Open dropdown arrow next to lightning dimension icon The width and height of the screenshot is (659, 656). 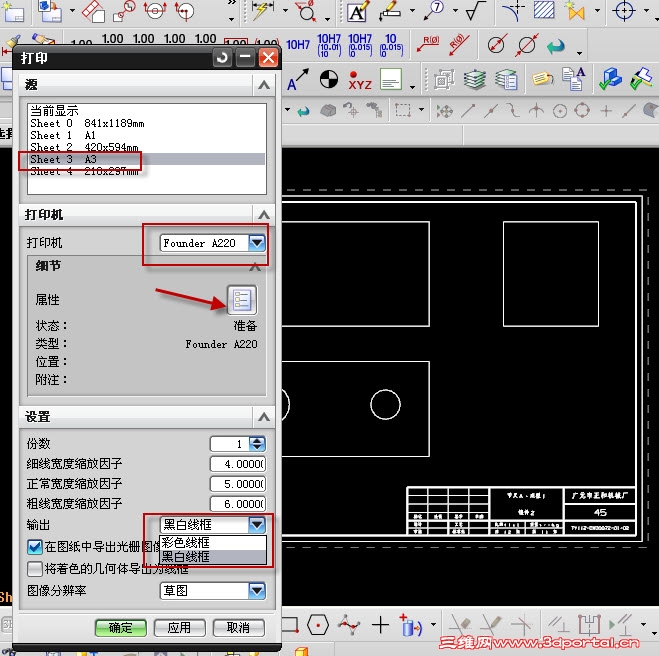285,10
